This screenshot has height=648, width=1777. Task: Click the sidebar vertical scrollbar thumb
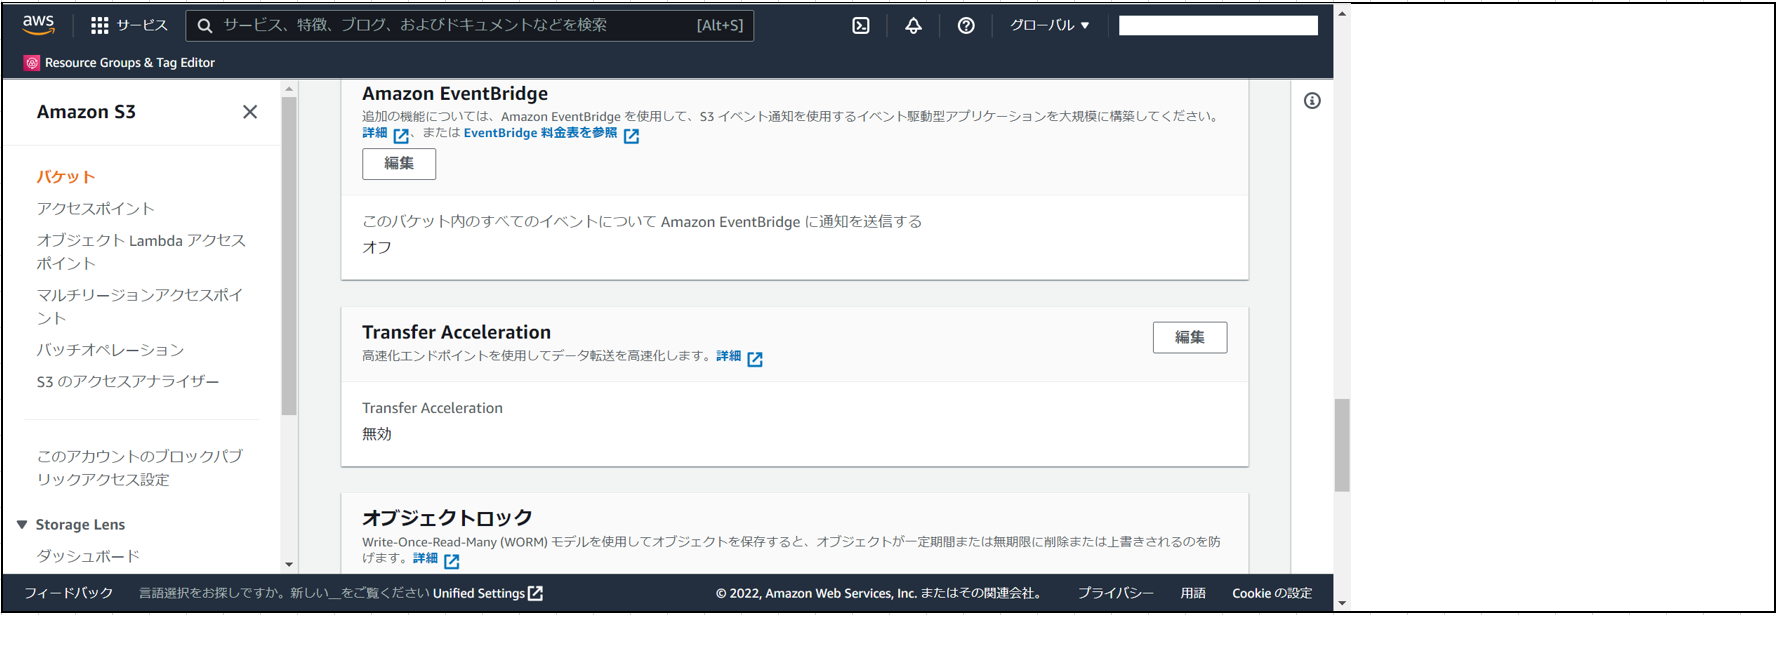coord(289,255)
